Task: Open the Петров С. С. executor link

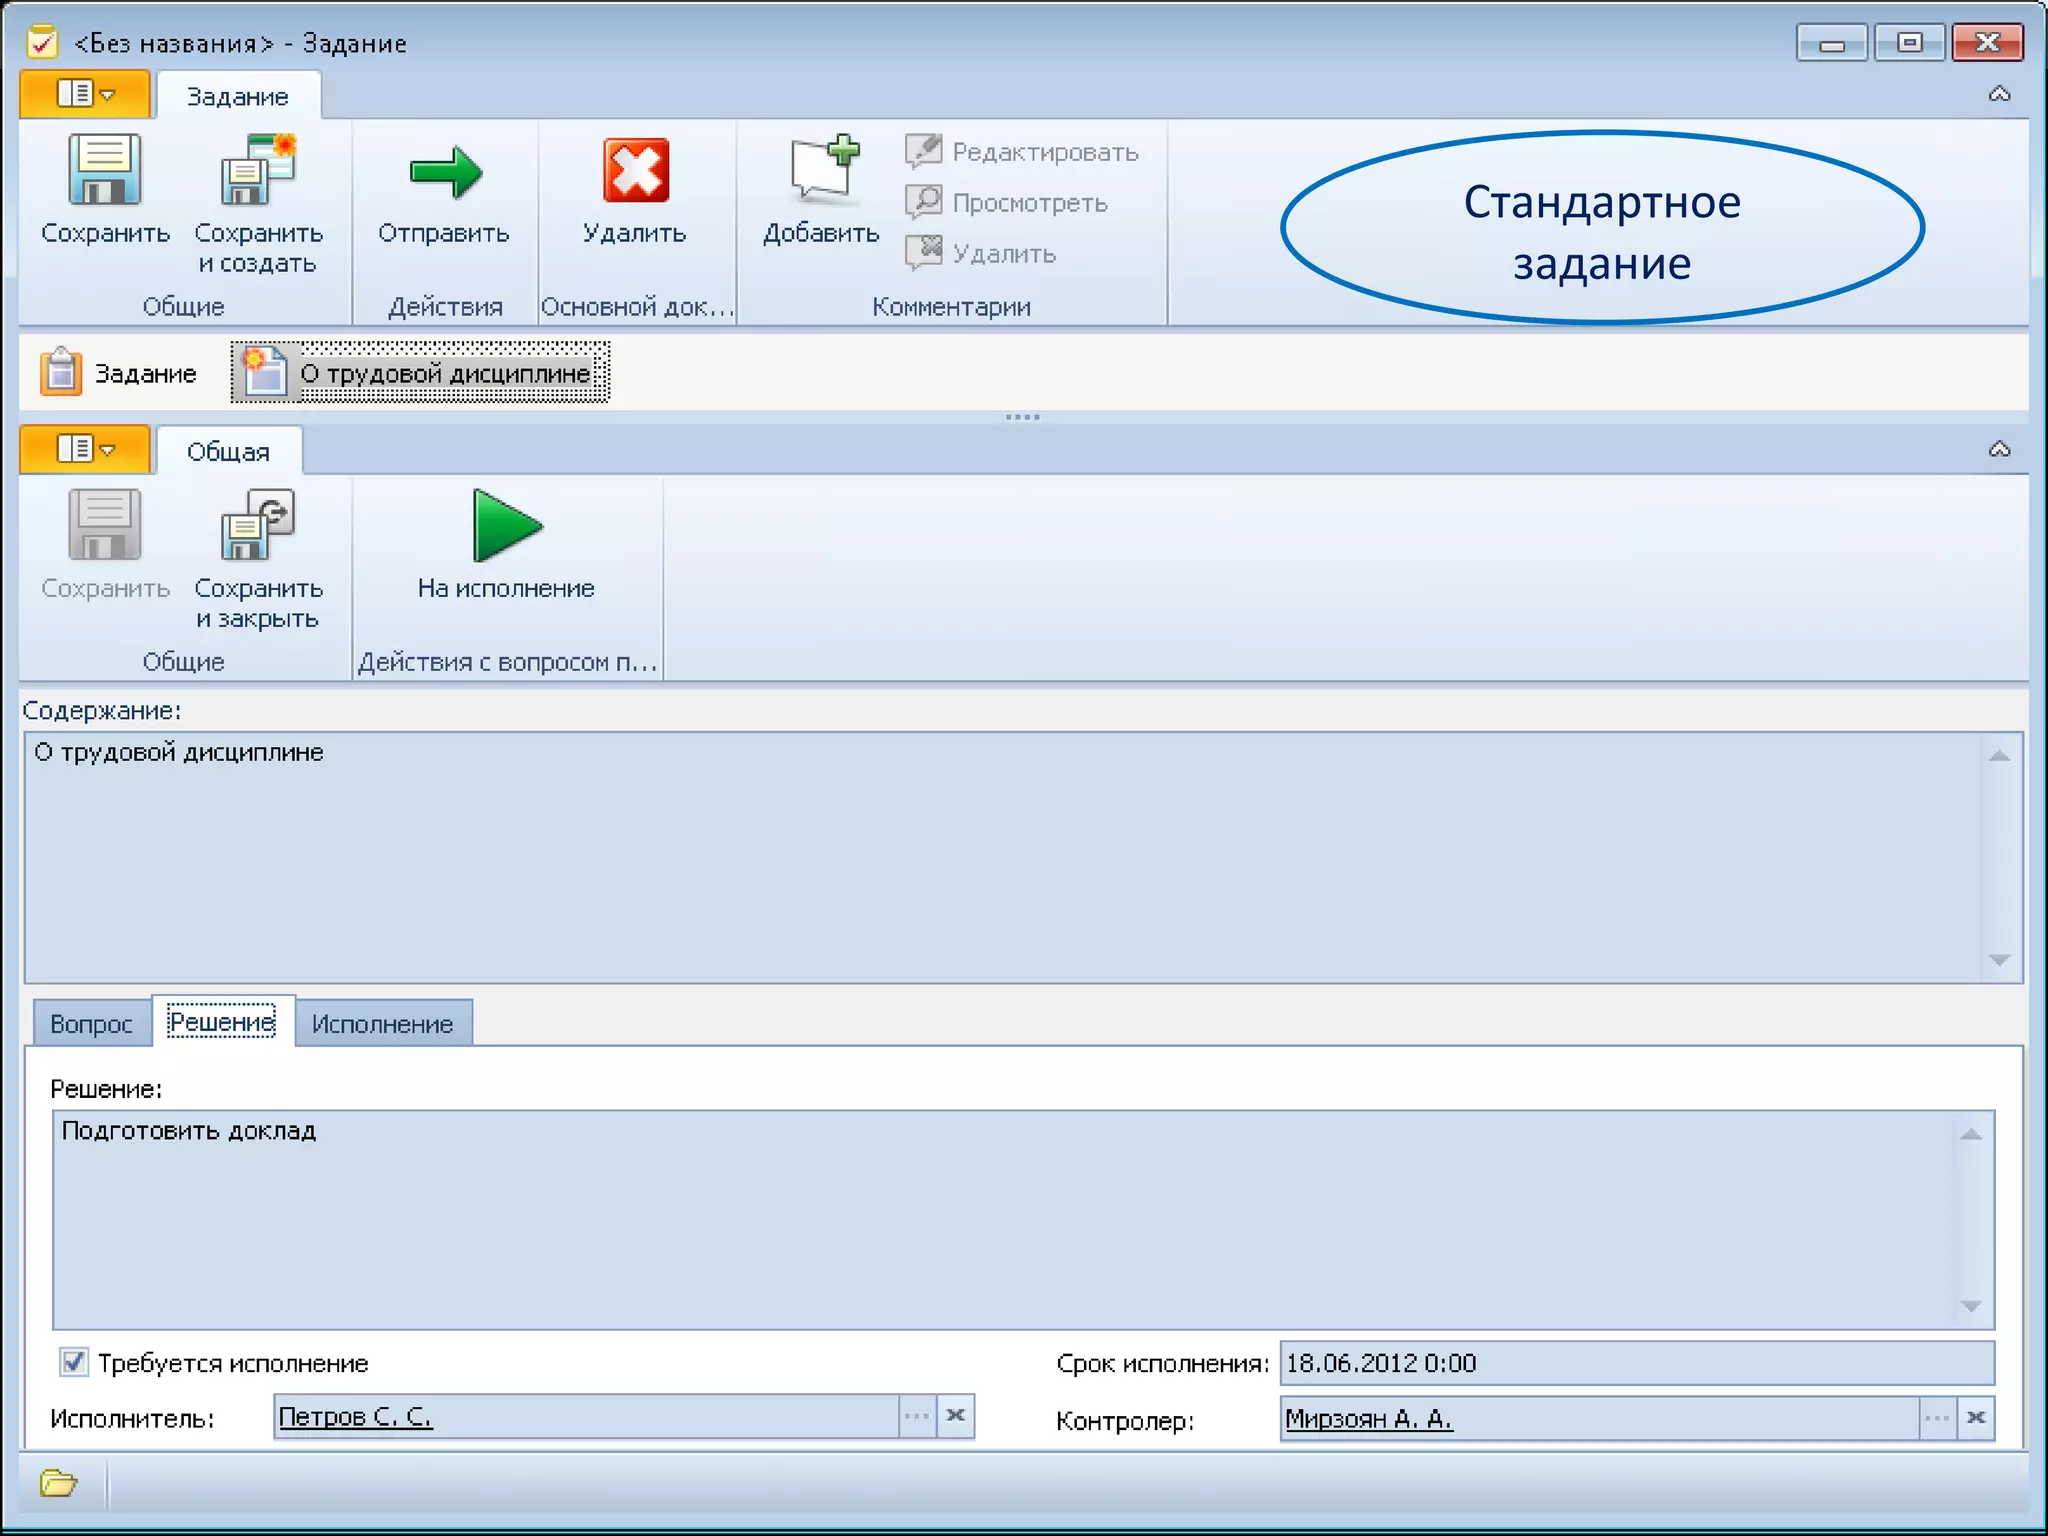Action: pos(355,1416)
